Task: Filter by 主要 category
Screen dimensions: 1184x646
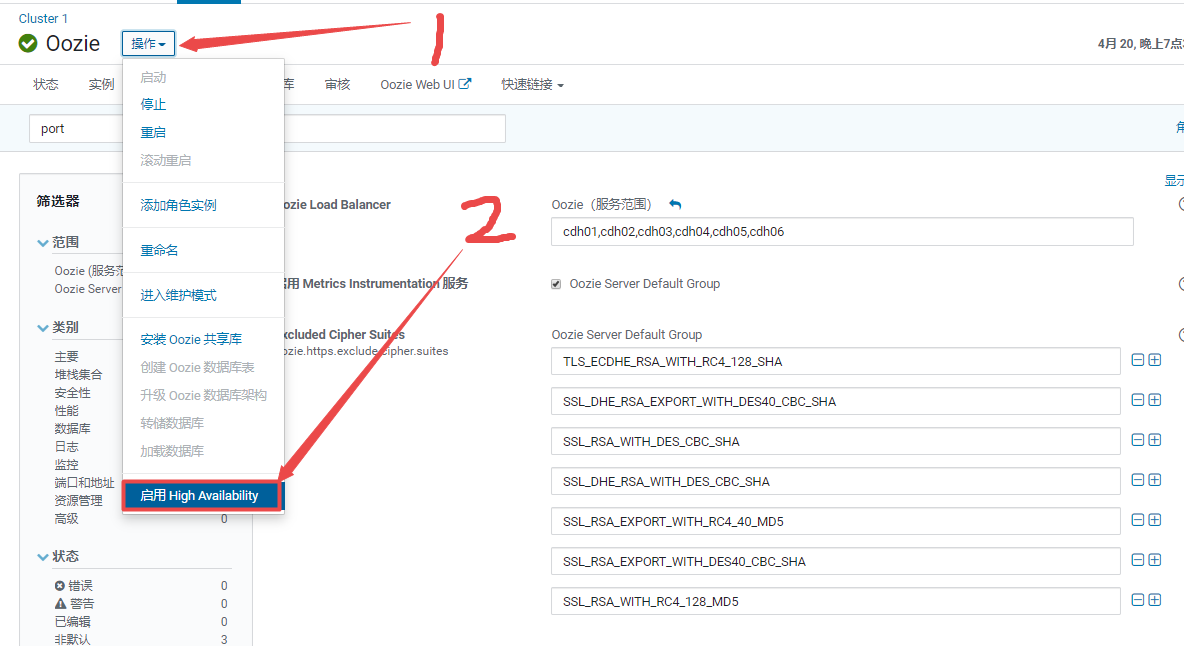Action: pos(66,356)
